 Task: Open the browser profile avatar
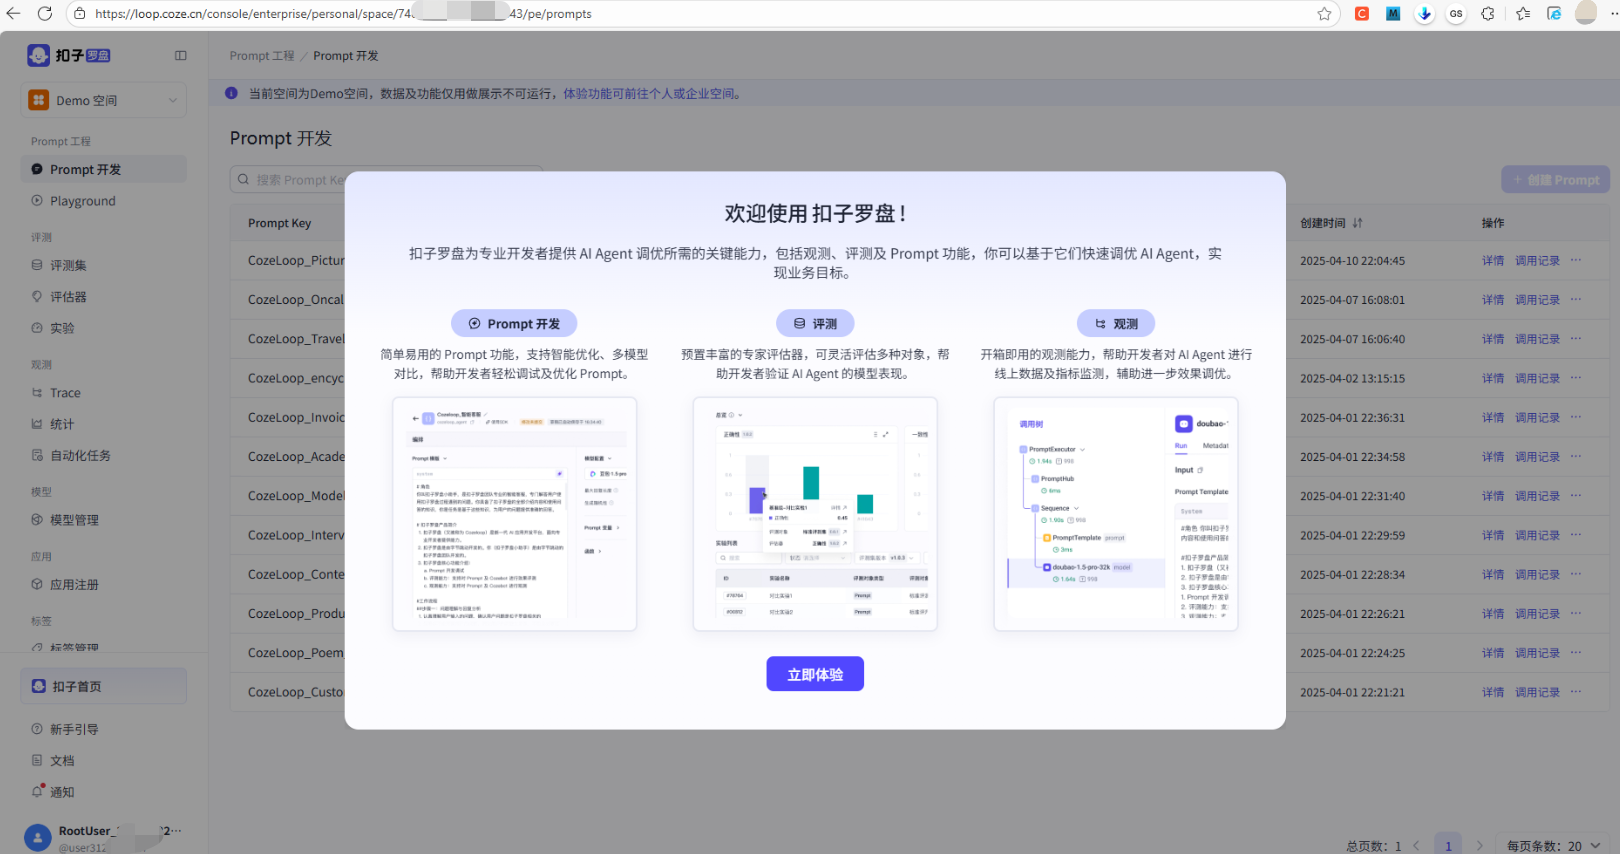tap(1586, 12)
